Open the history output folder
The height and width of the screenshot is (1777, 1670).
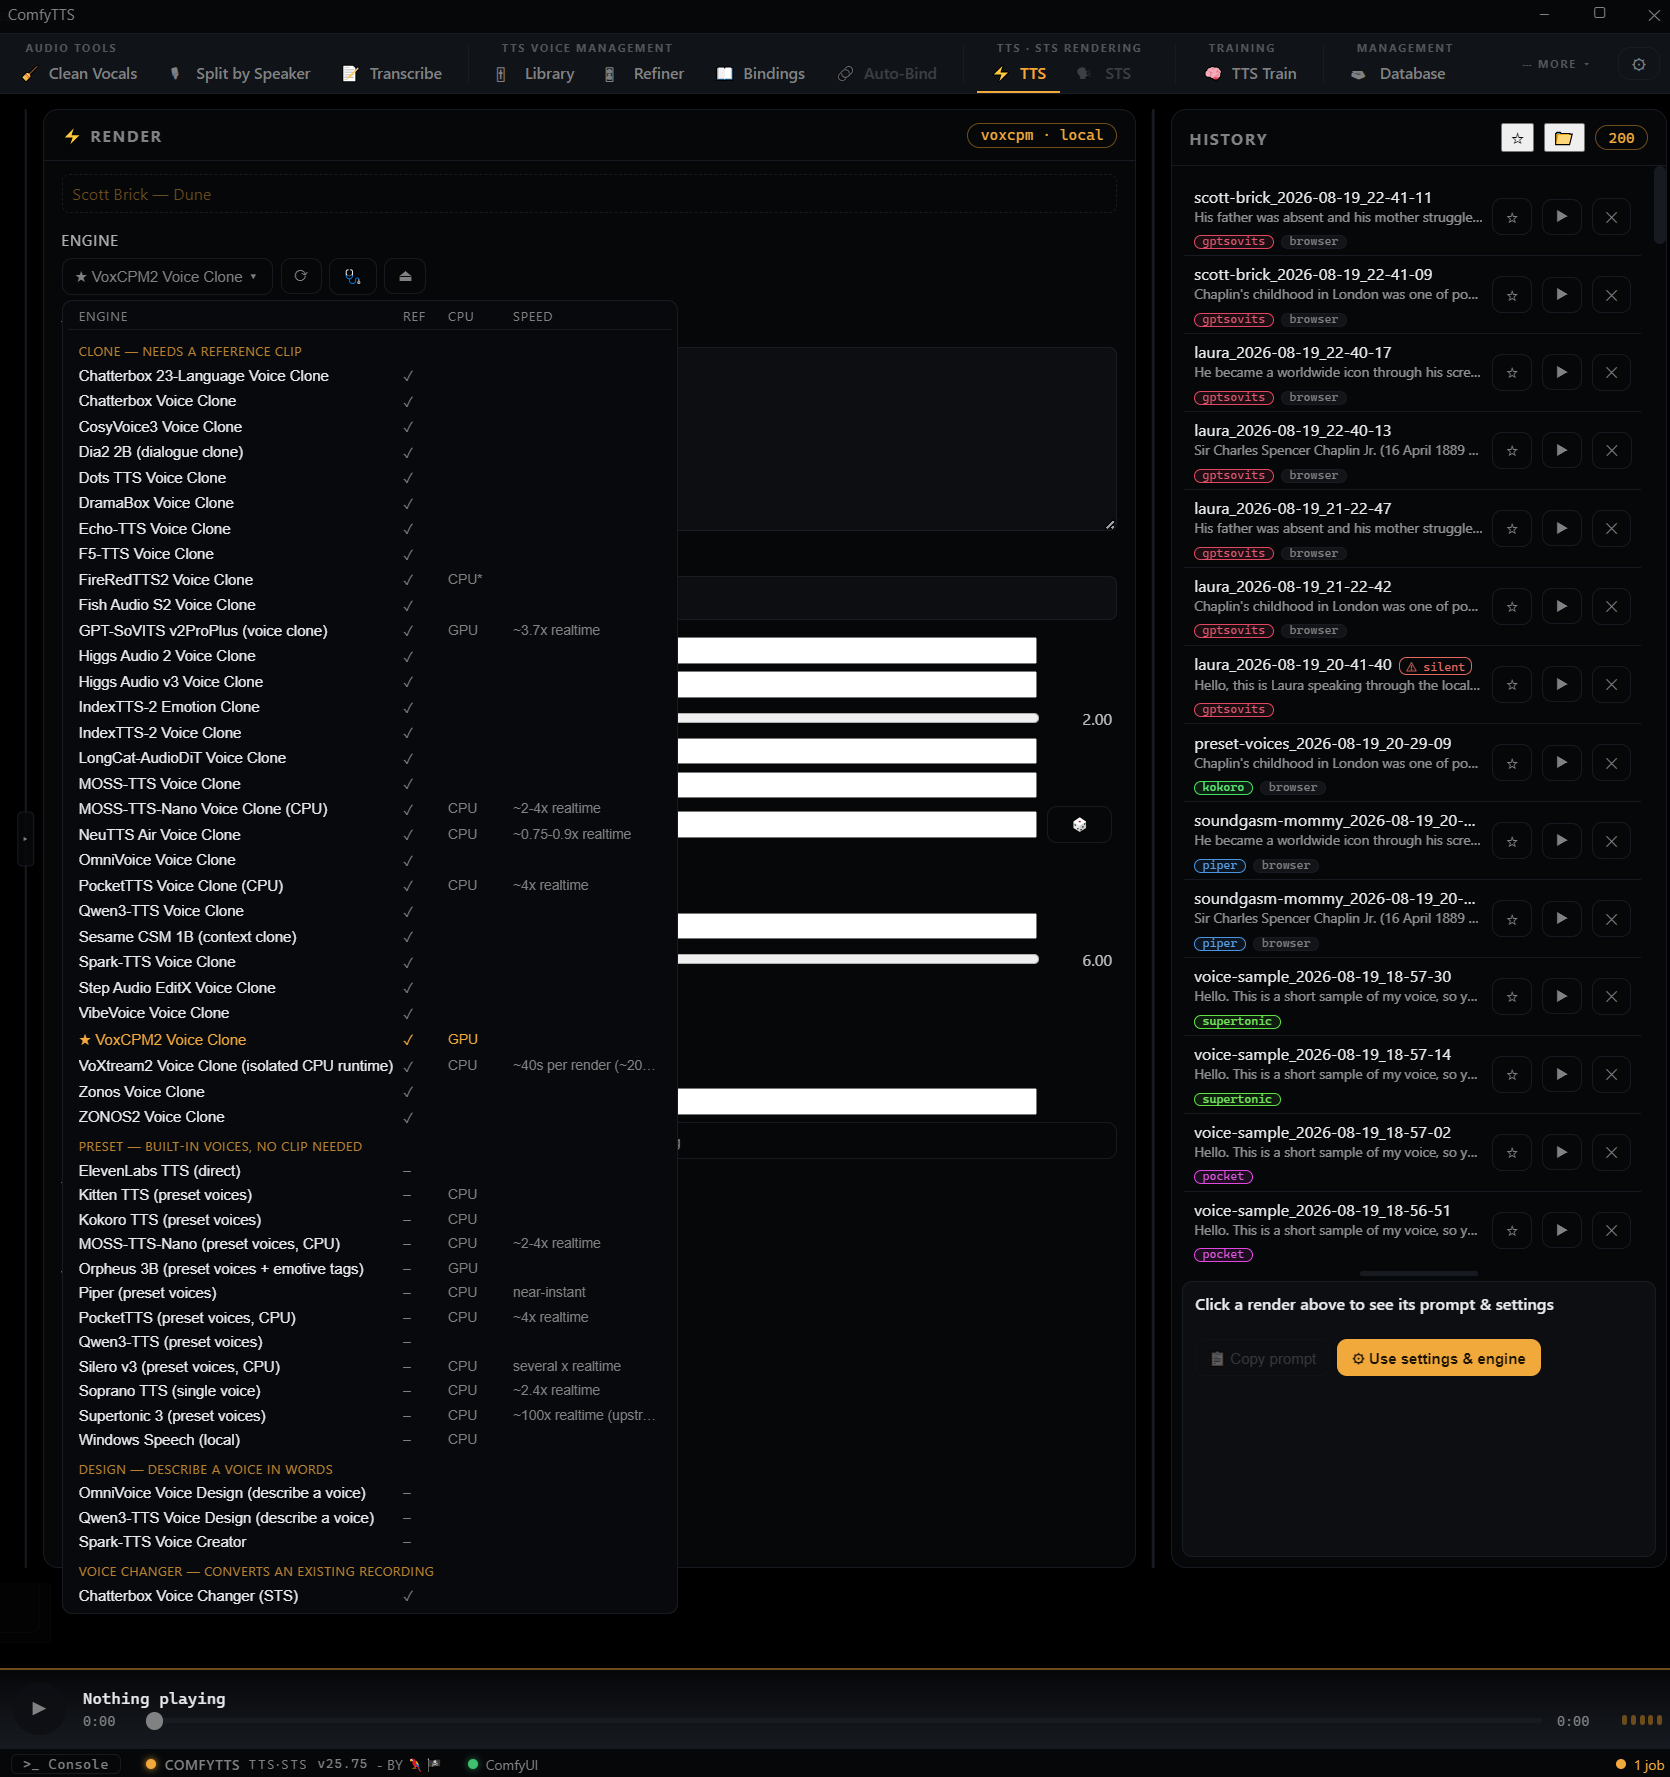coord(1564,138)
